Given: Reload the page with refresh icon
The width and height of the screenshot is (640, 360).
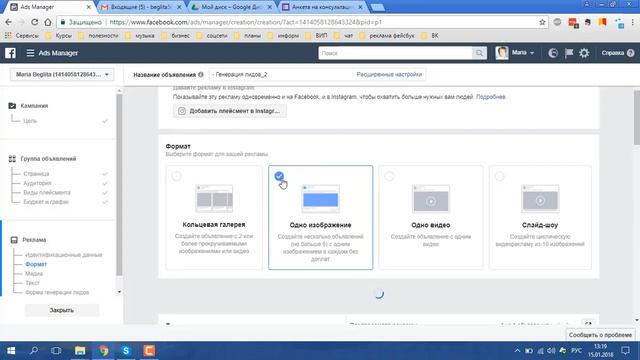Looking at the screenshot, I should tap(35, 22).
